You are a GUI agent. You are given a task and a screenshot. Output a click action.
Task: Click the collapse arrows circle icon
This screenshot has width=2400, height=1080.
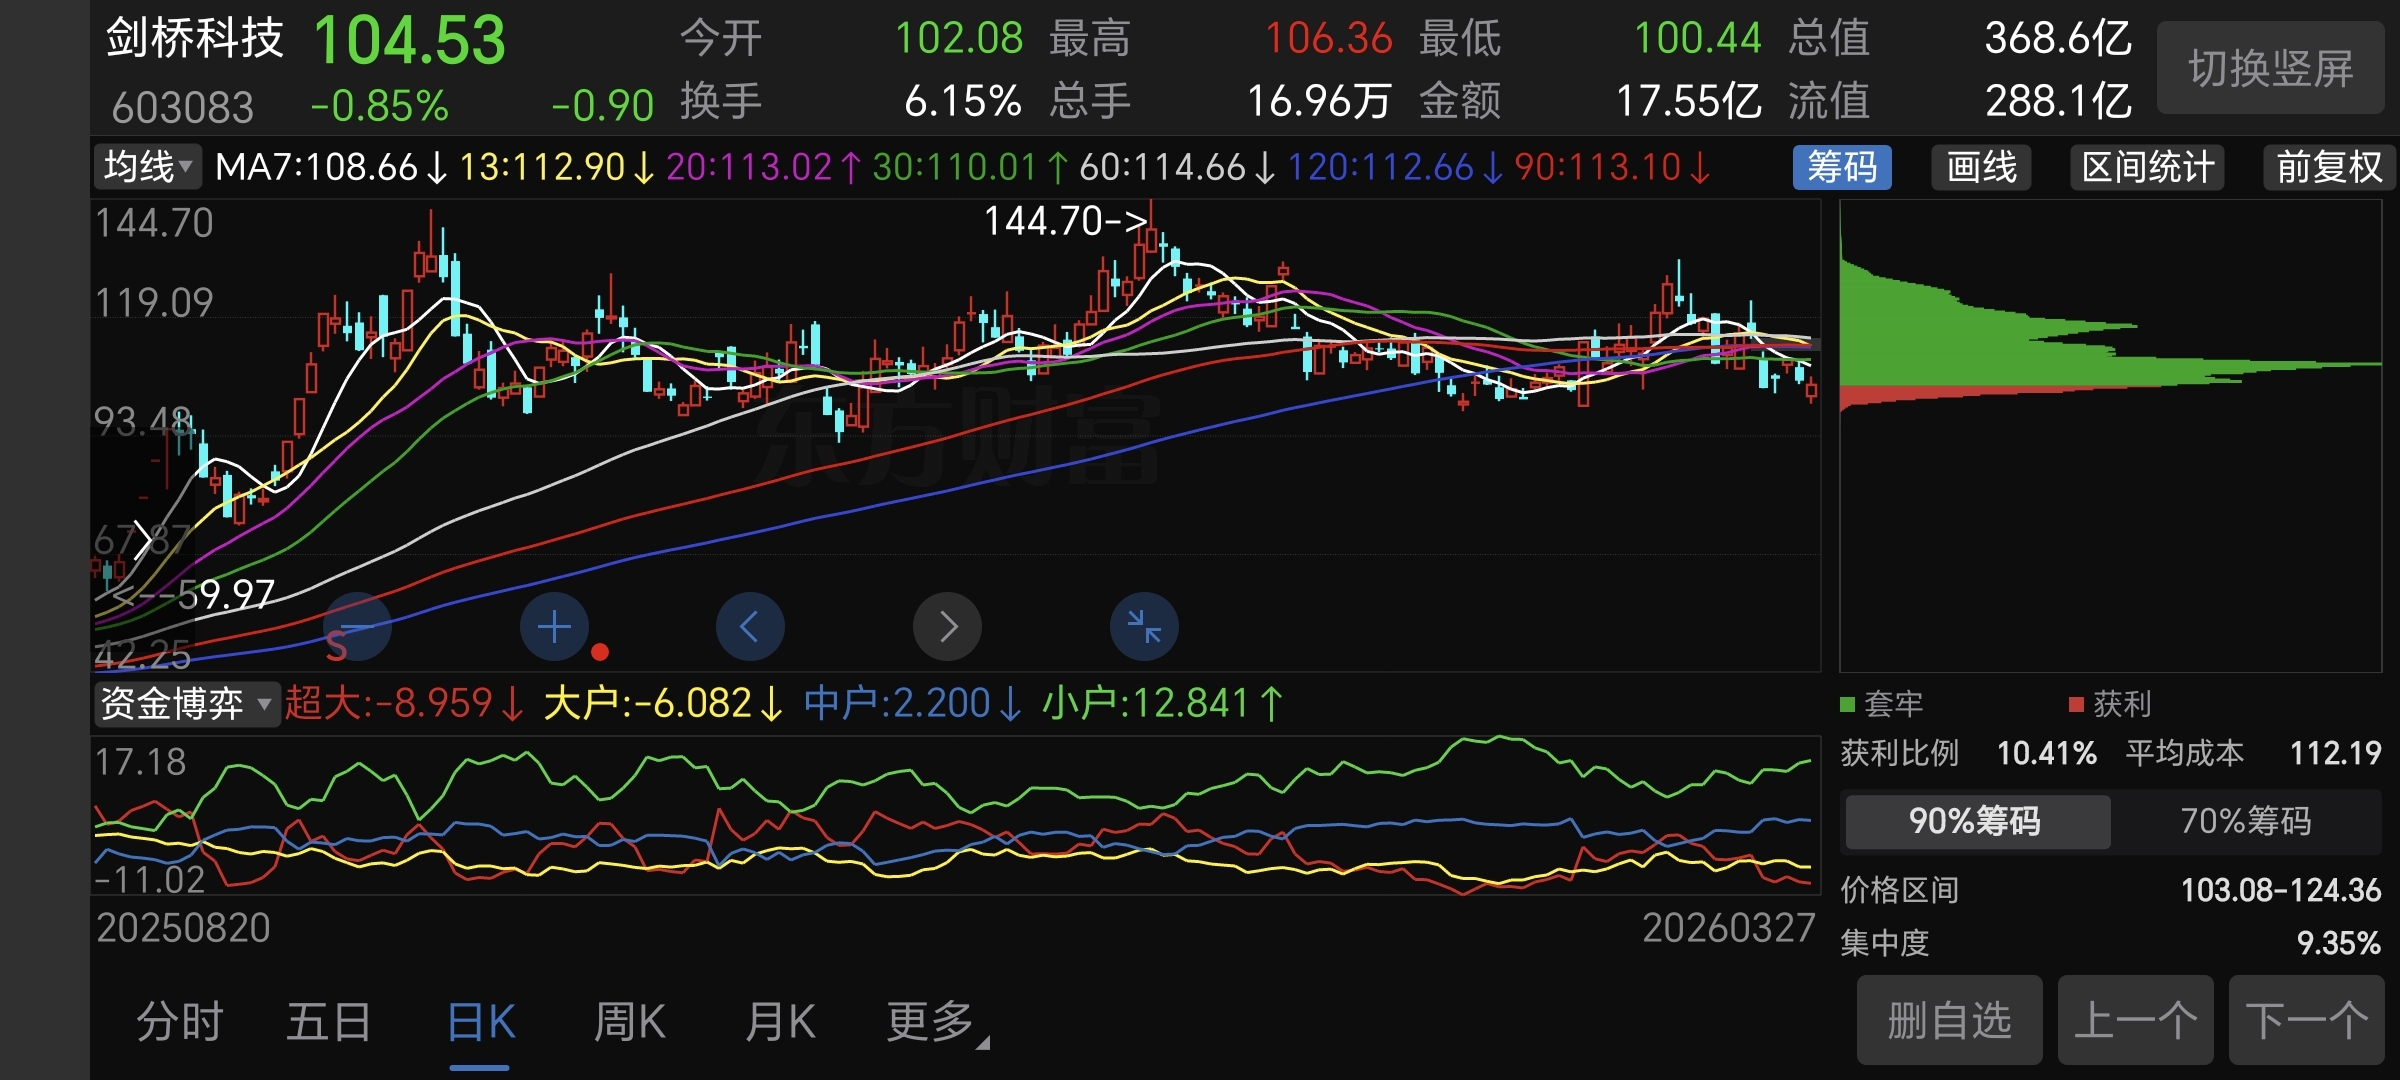[1144, 627]
